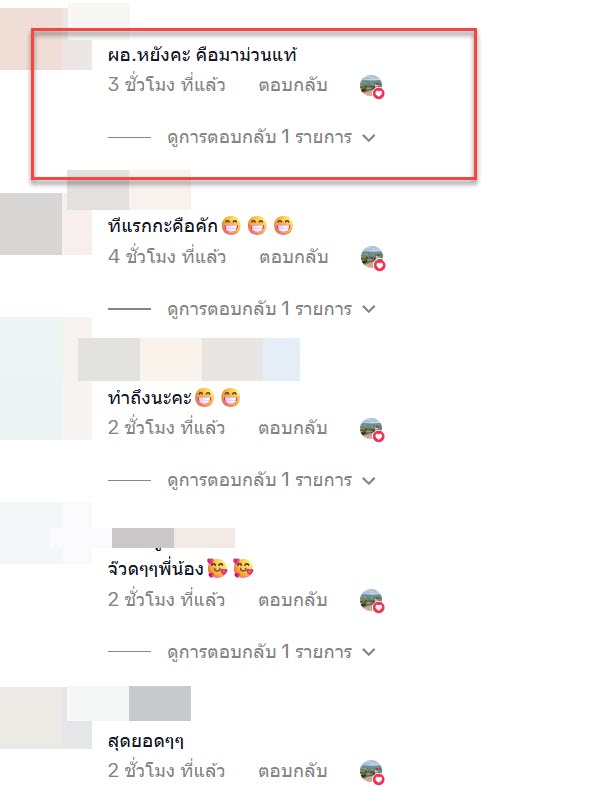Open blurred username above ทีแรกกะคือคัก comment
The image size is (614, 793).
(129, 190)
